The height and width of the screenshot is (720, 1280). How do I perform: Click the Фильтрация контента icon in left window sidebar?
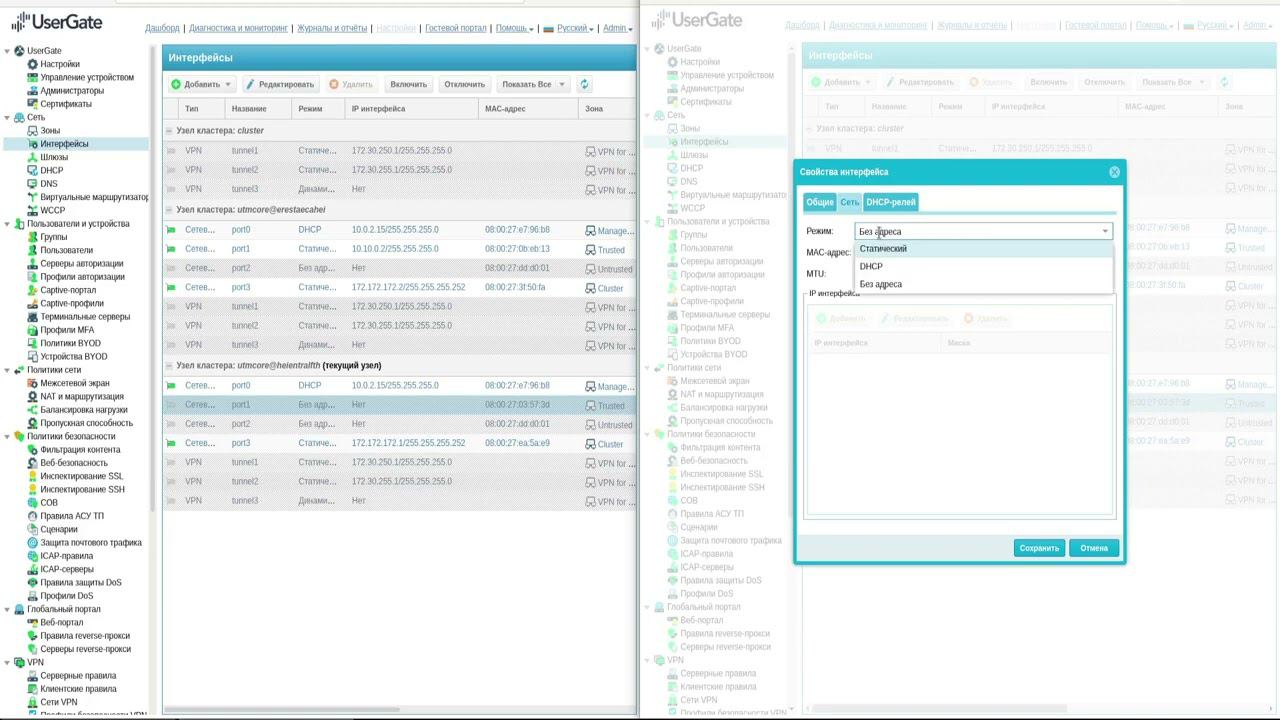[x=33, y=450]
